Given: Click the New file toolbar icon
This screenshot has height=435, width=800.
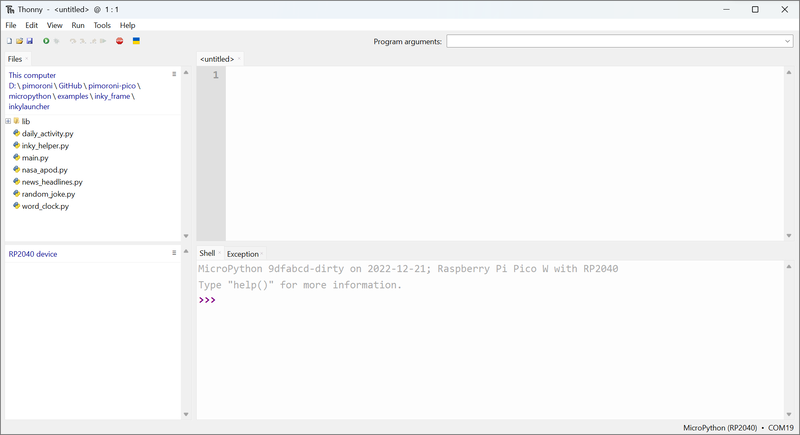Looking at the screenshot, I should [x=10, y=41].
